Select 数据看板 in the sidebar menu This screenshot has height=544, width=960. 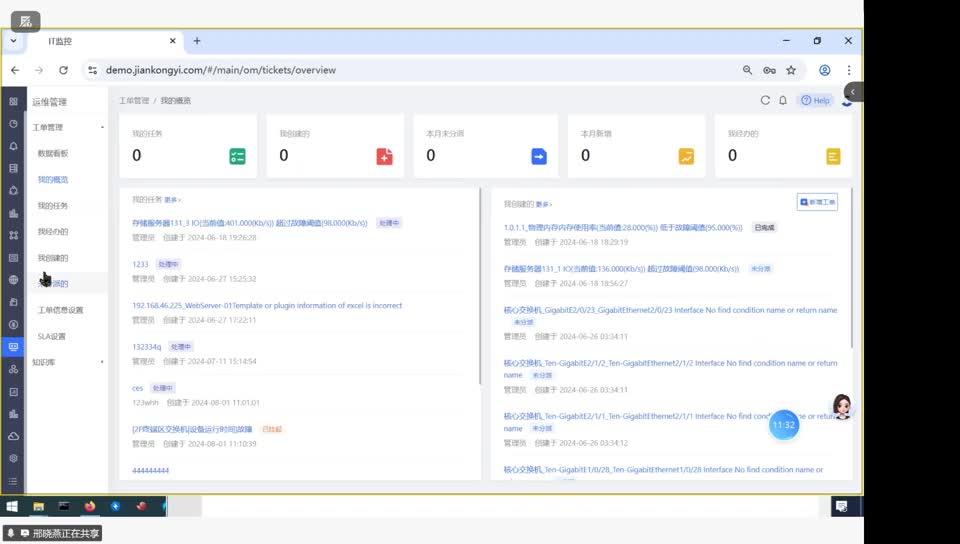pyautogui.click(x=53, y=153)
